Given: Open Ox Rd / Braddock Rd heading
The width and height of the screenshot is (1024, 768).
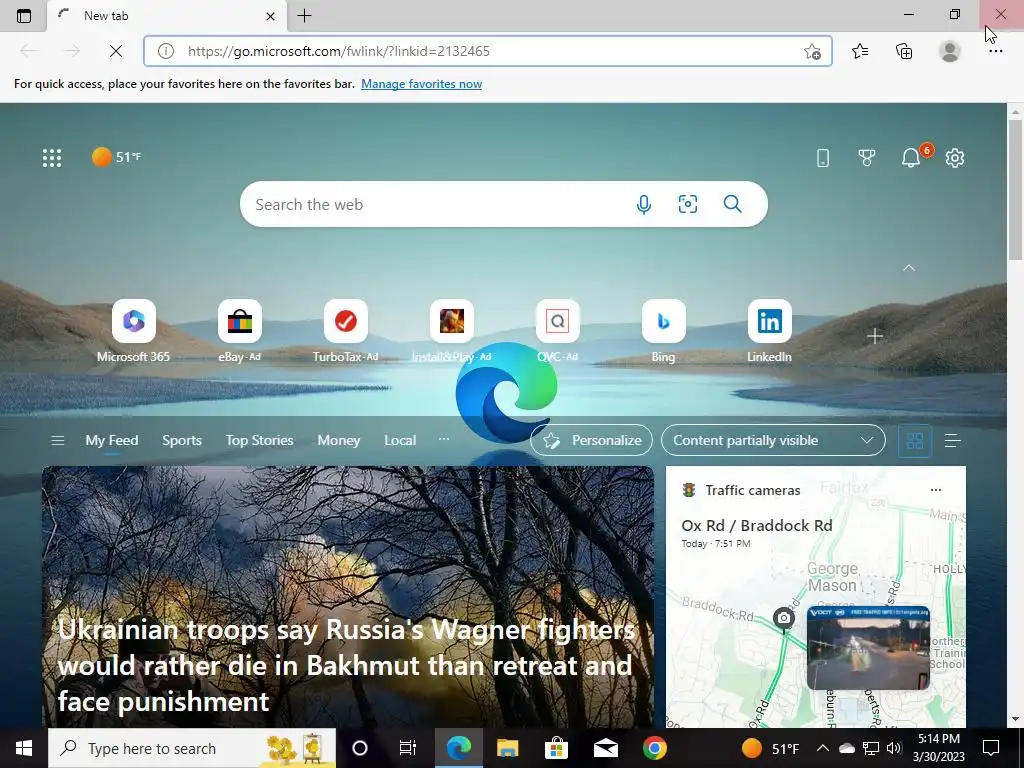Looking at the screenshot, I should click(757, 526).
